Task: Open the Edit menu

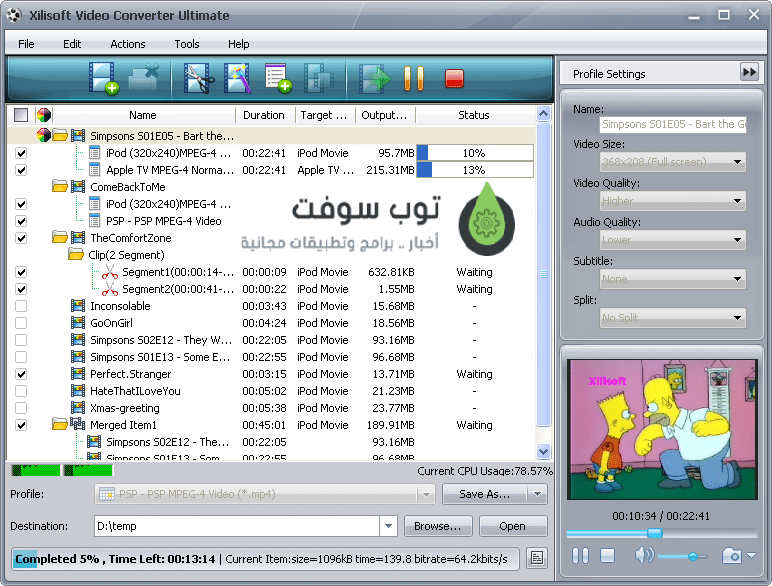Action: pyautogui.click(x=72, y=44)
